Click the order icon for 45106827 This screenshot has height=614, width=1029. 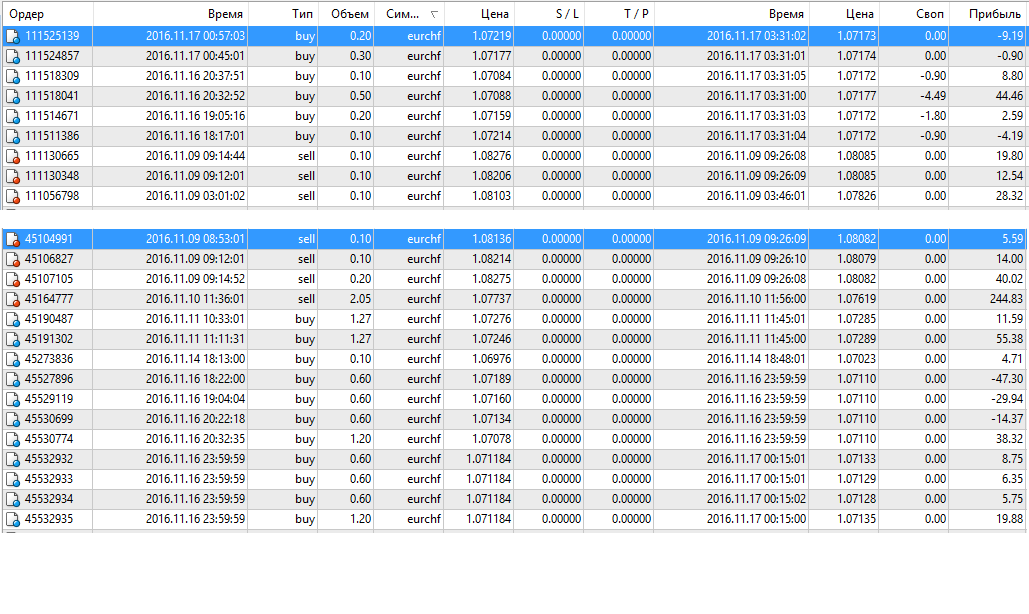coord(12,260)
